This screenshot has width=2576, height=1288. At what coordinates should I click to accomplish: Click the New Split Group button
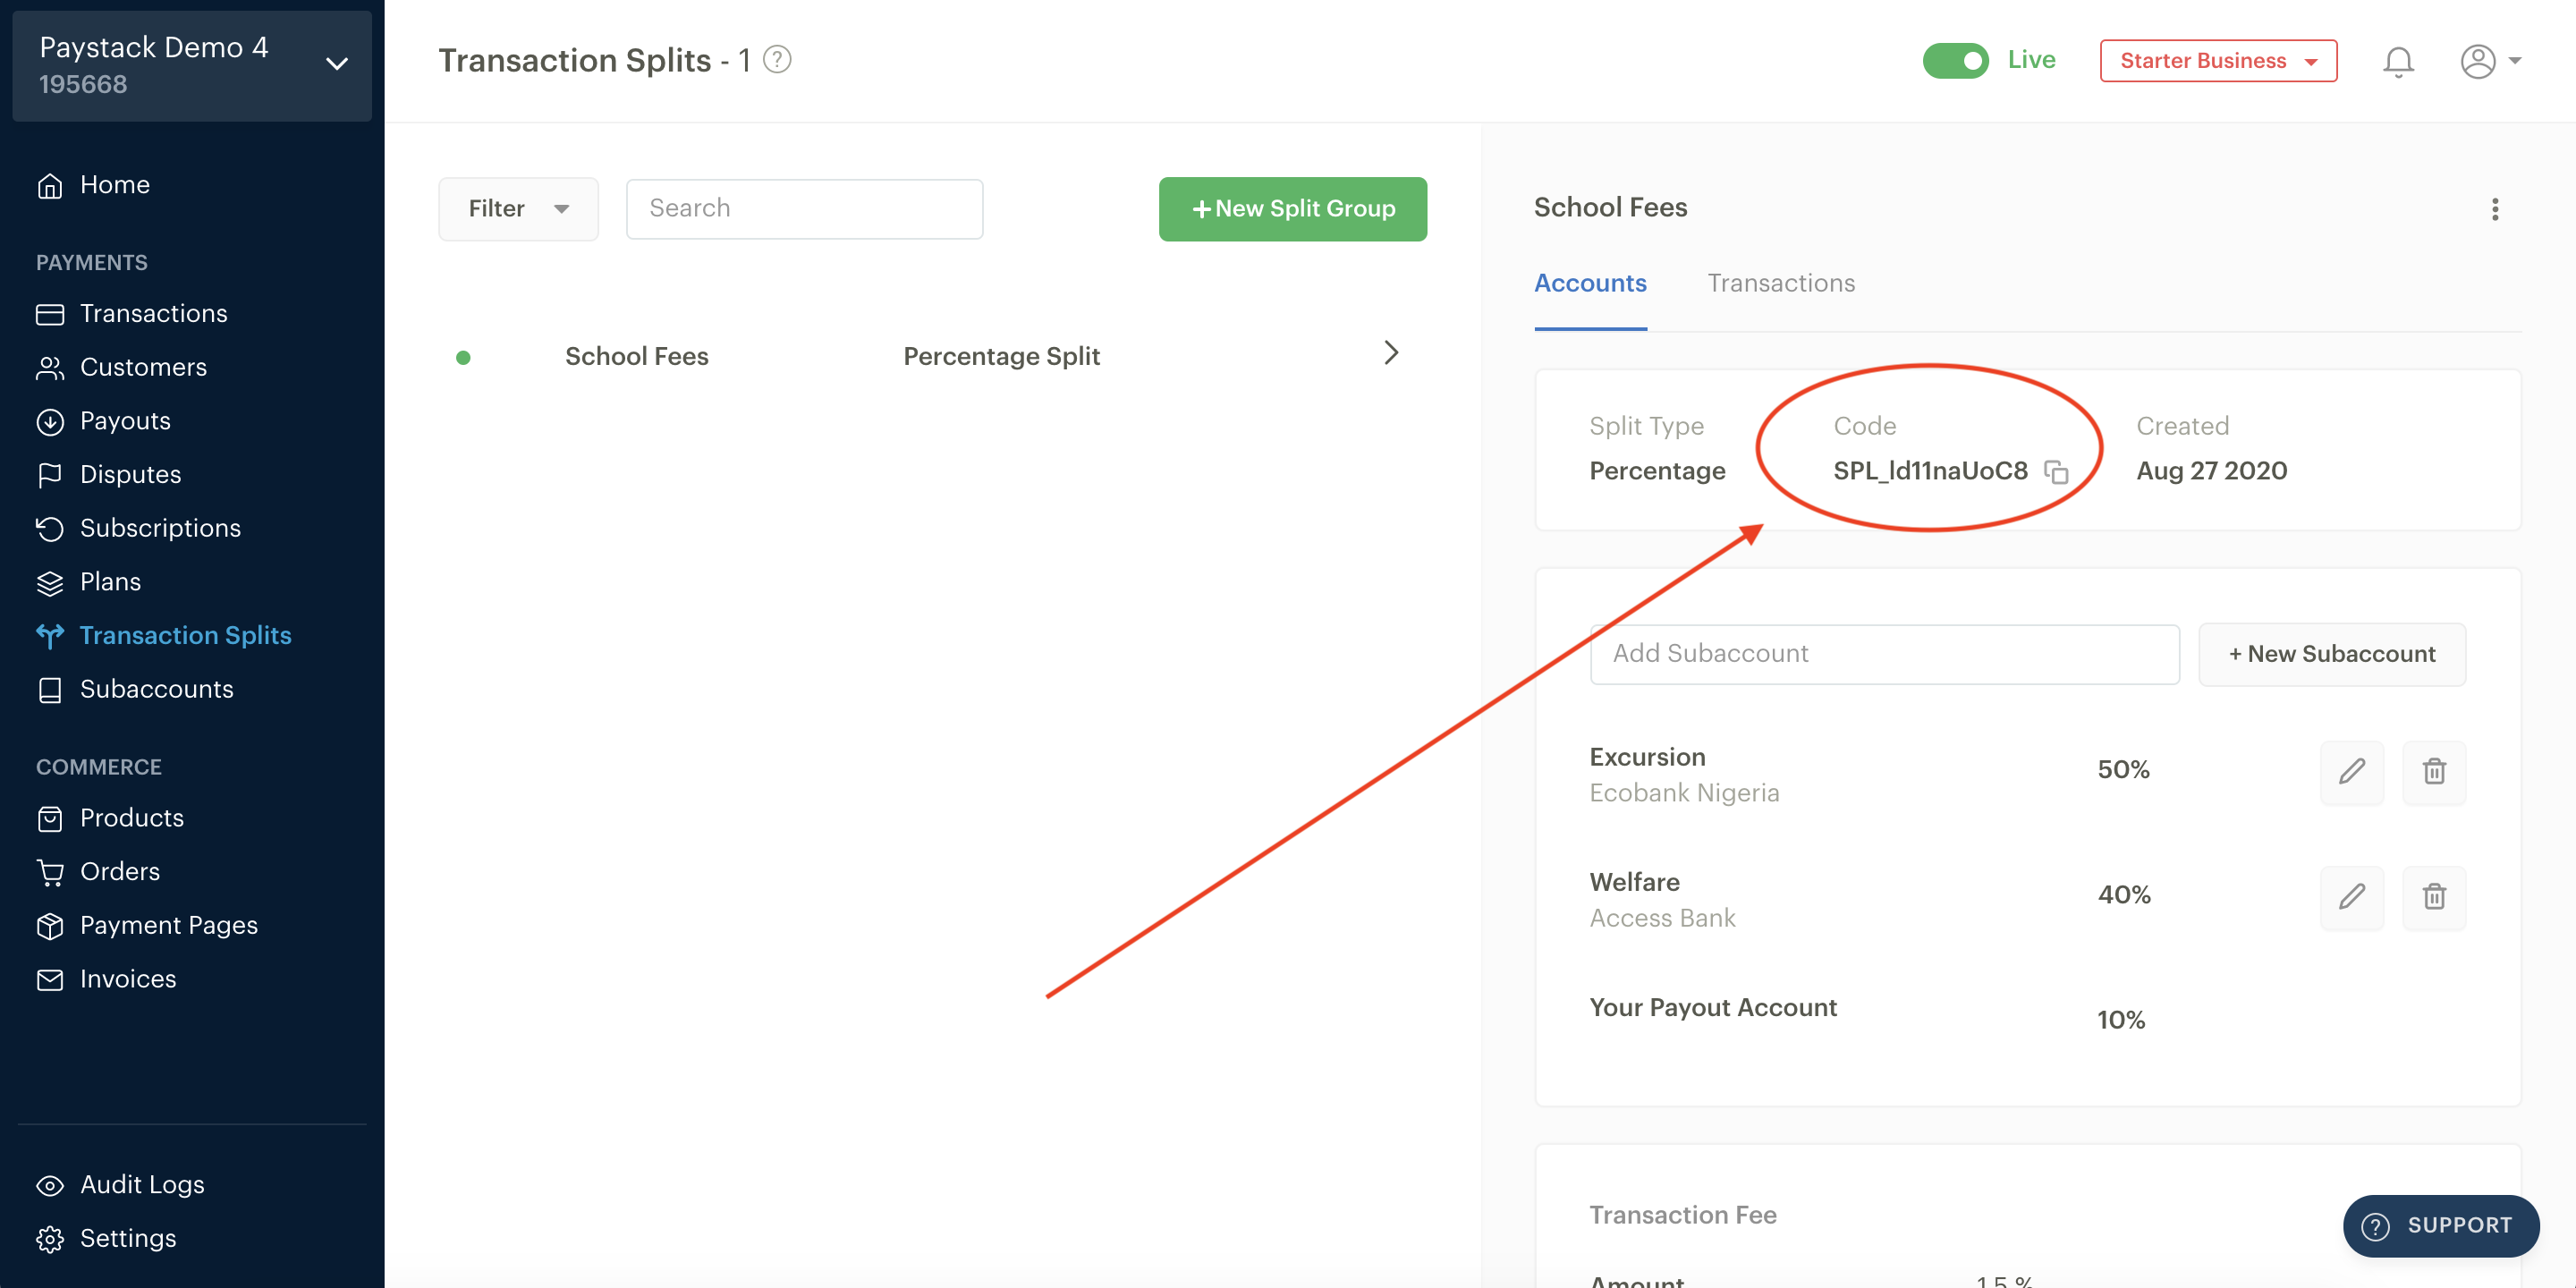coord(1293,209)
